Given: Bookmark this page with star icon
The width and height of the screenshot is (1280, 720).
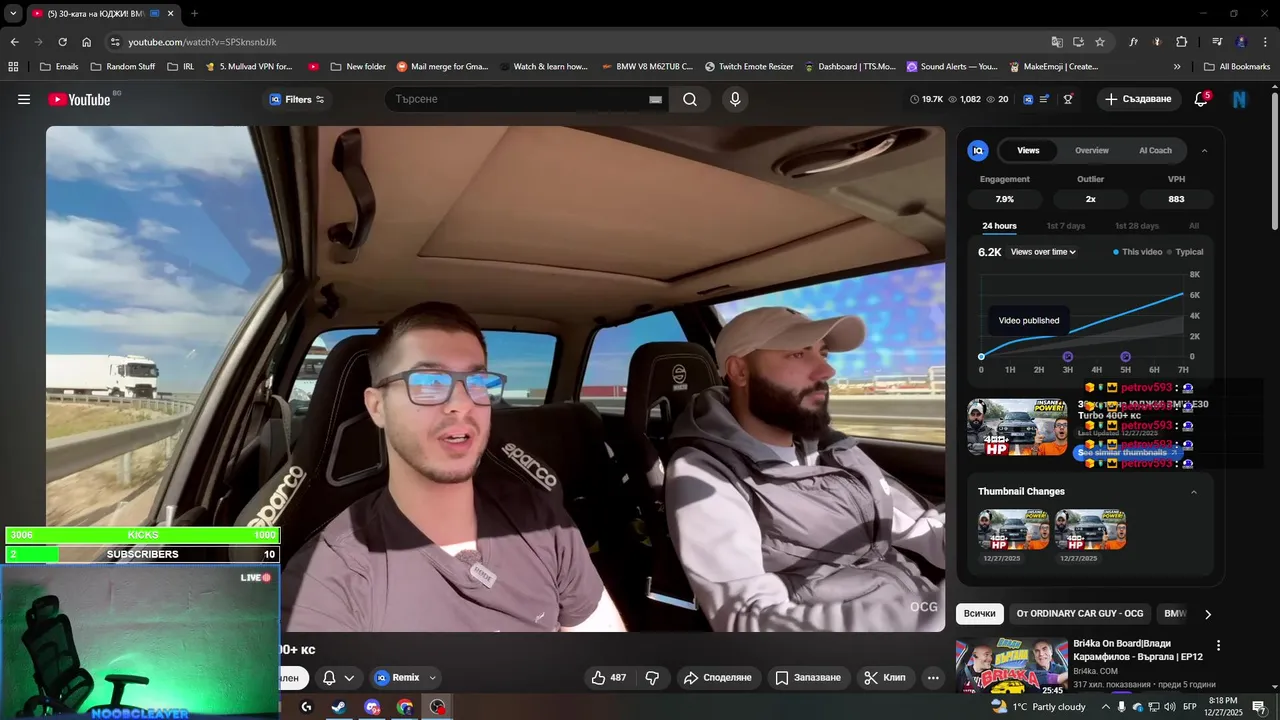Looking at the screenshot, I should [x=1100, y=42].
